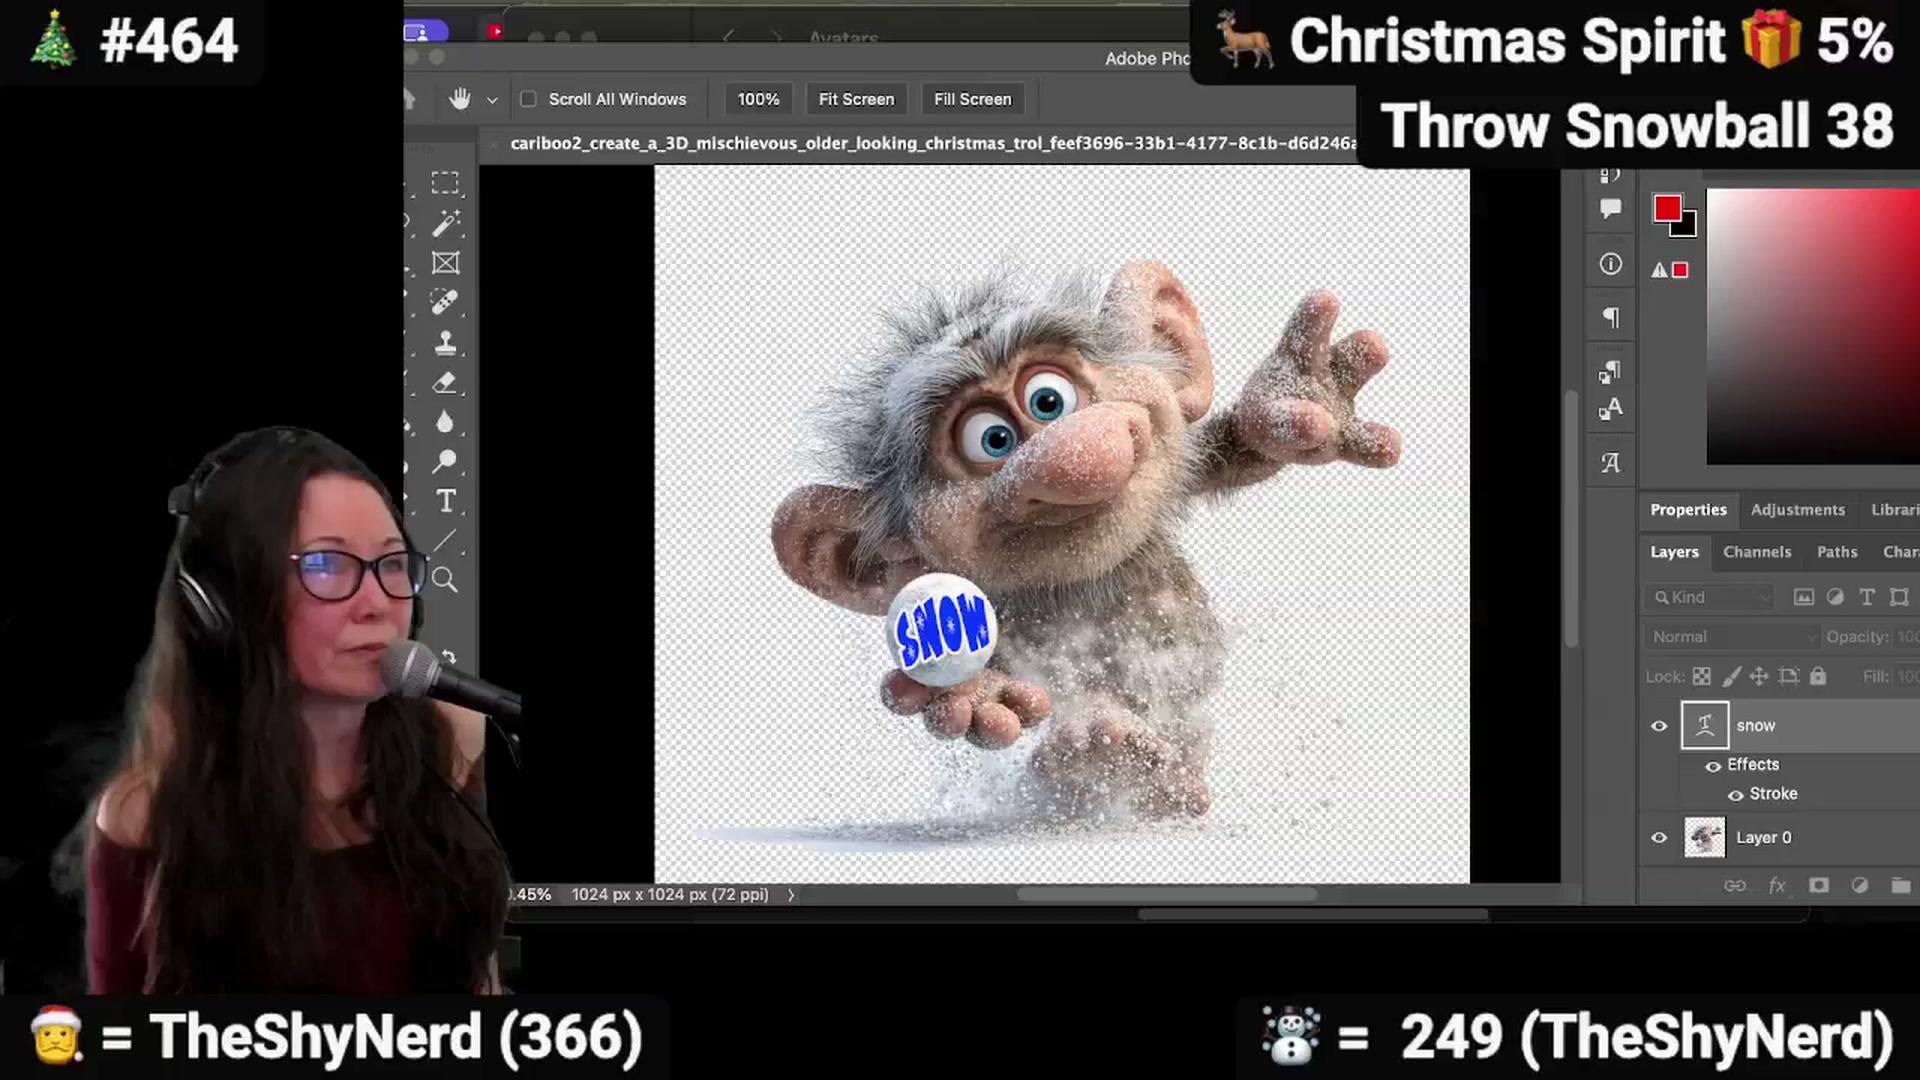The image size is (1920, 1080).
Task: Select the Horizontal Type tool
Action: pos(446,501)
